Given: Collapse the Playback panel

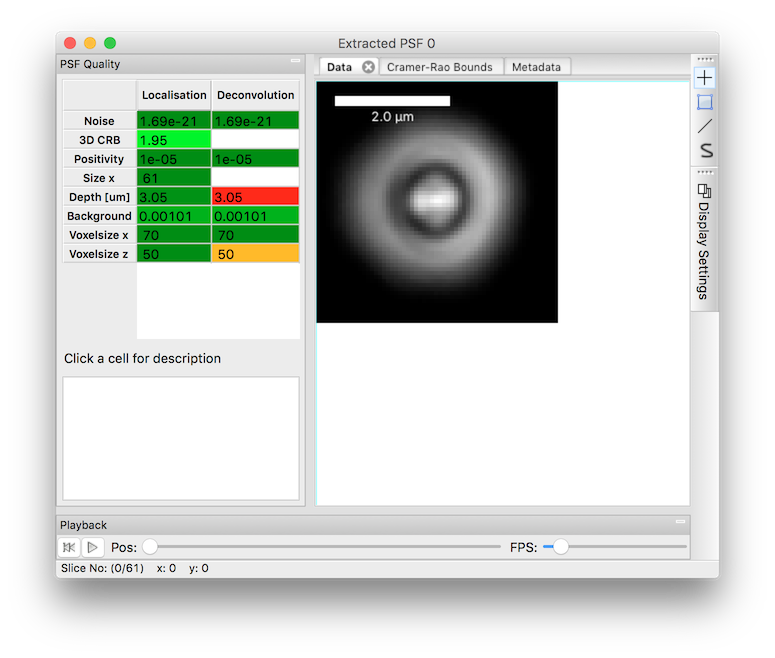Looking at the screenshot, I should (x=680, y=522).
